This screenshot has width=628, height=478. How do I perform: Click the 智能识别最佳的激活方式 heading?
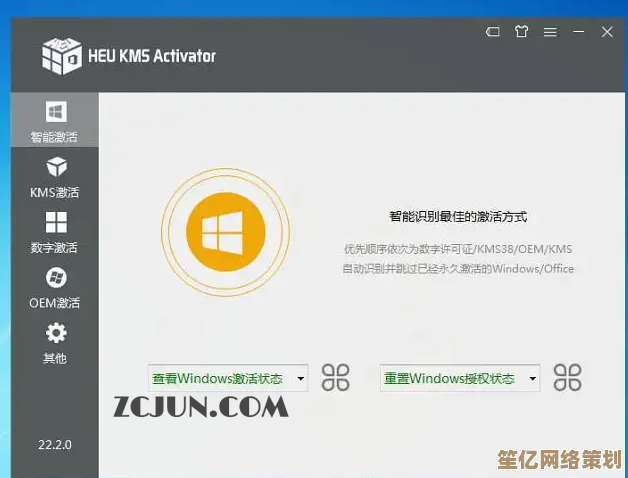coord(457,216)
